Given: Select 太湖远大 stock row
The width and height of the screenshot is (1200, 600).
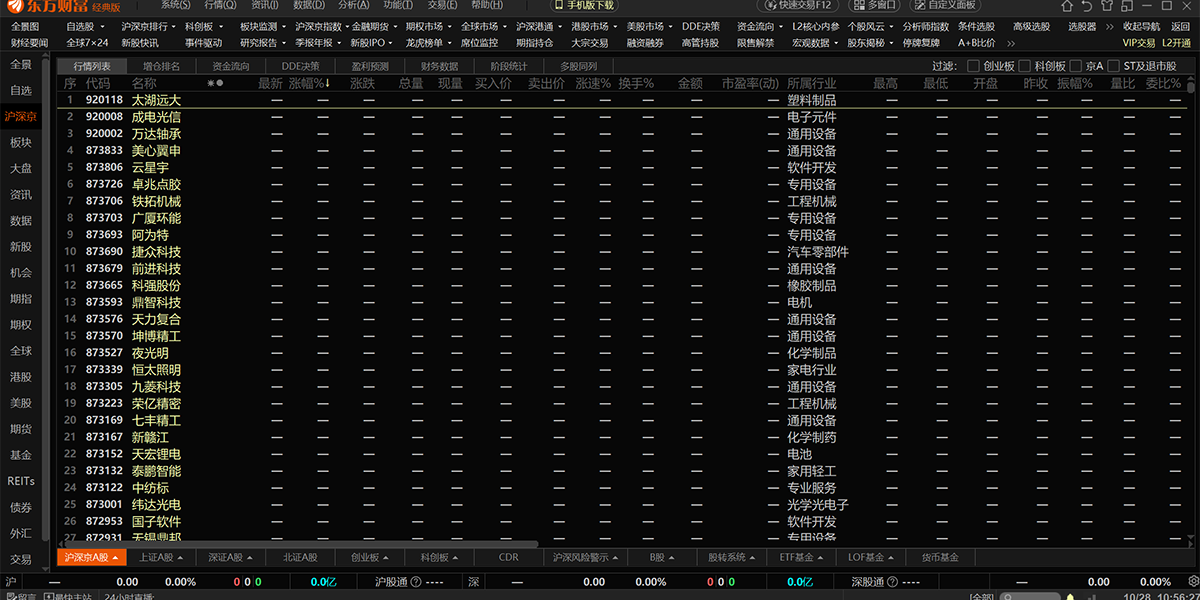Looking at the screenshot, I should click(156, 100).
